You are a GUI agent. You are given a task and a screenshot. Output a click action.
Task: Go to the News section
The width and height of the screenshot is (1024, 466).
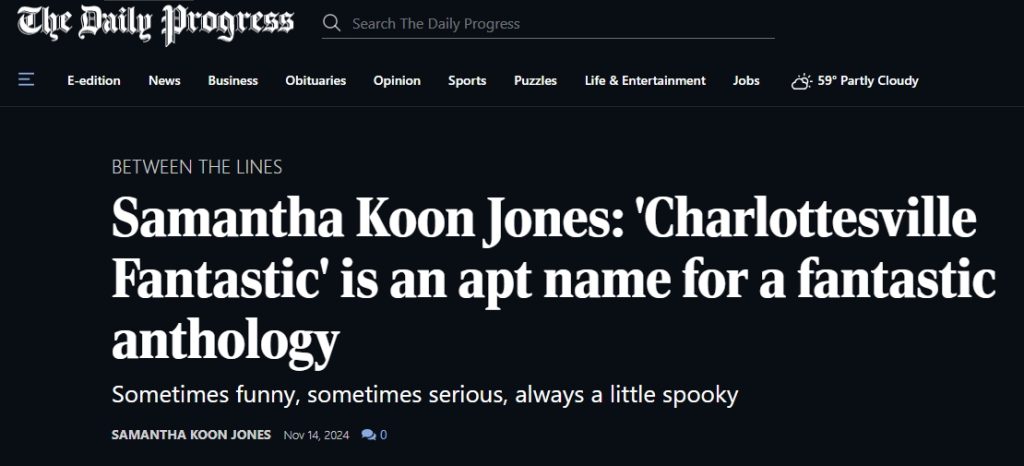point(164,81)
